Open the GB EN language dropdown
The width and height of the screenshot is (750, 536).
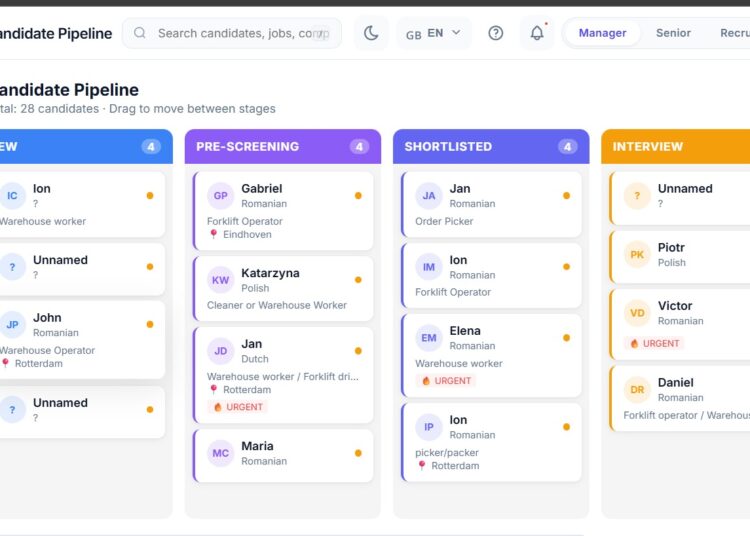pos(434,33)
